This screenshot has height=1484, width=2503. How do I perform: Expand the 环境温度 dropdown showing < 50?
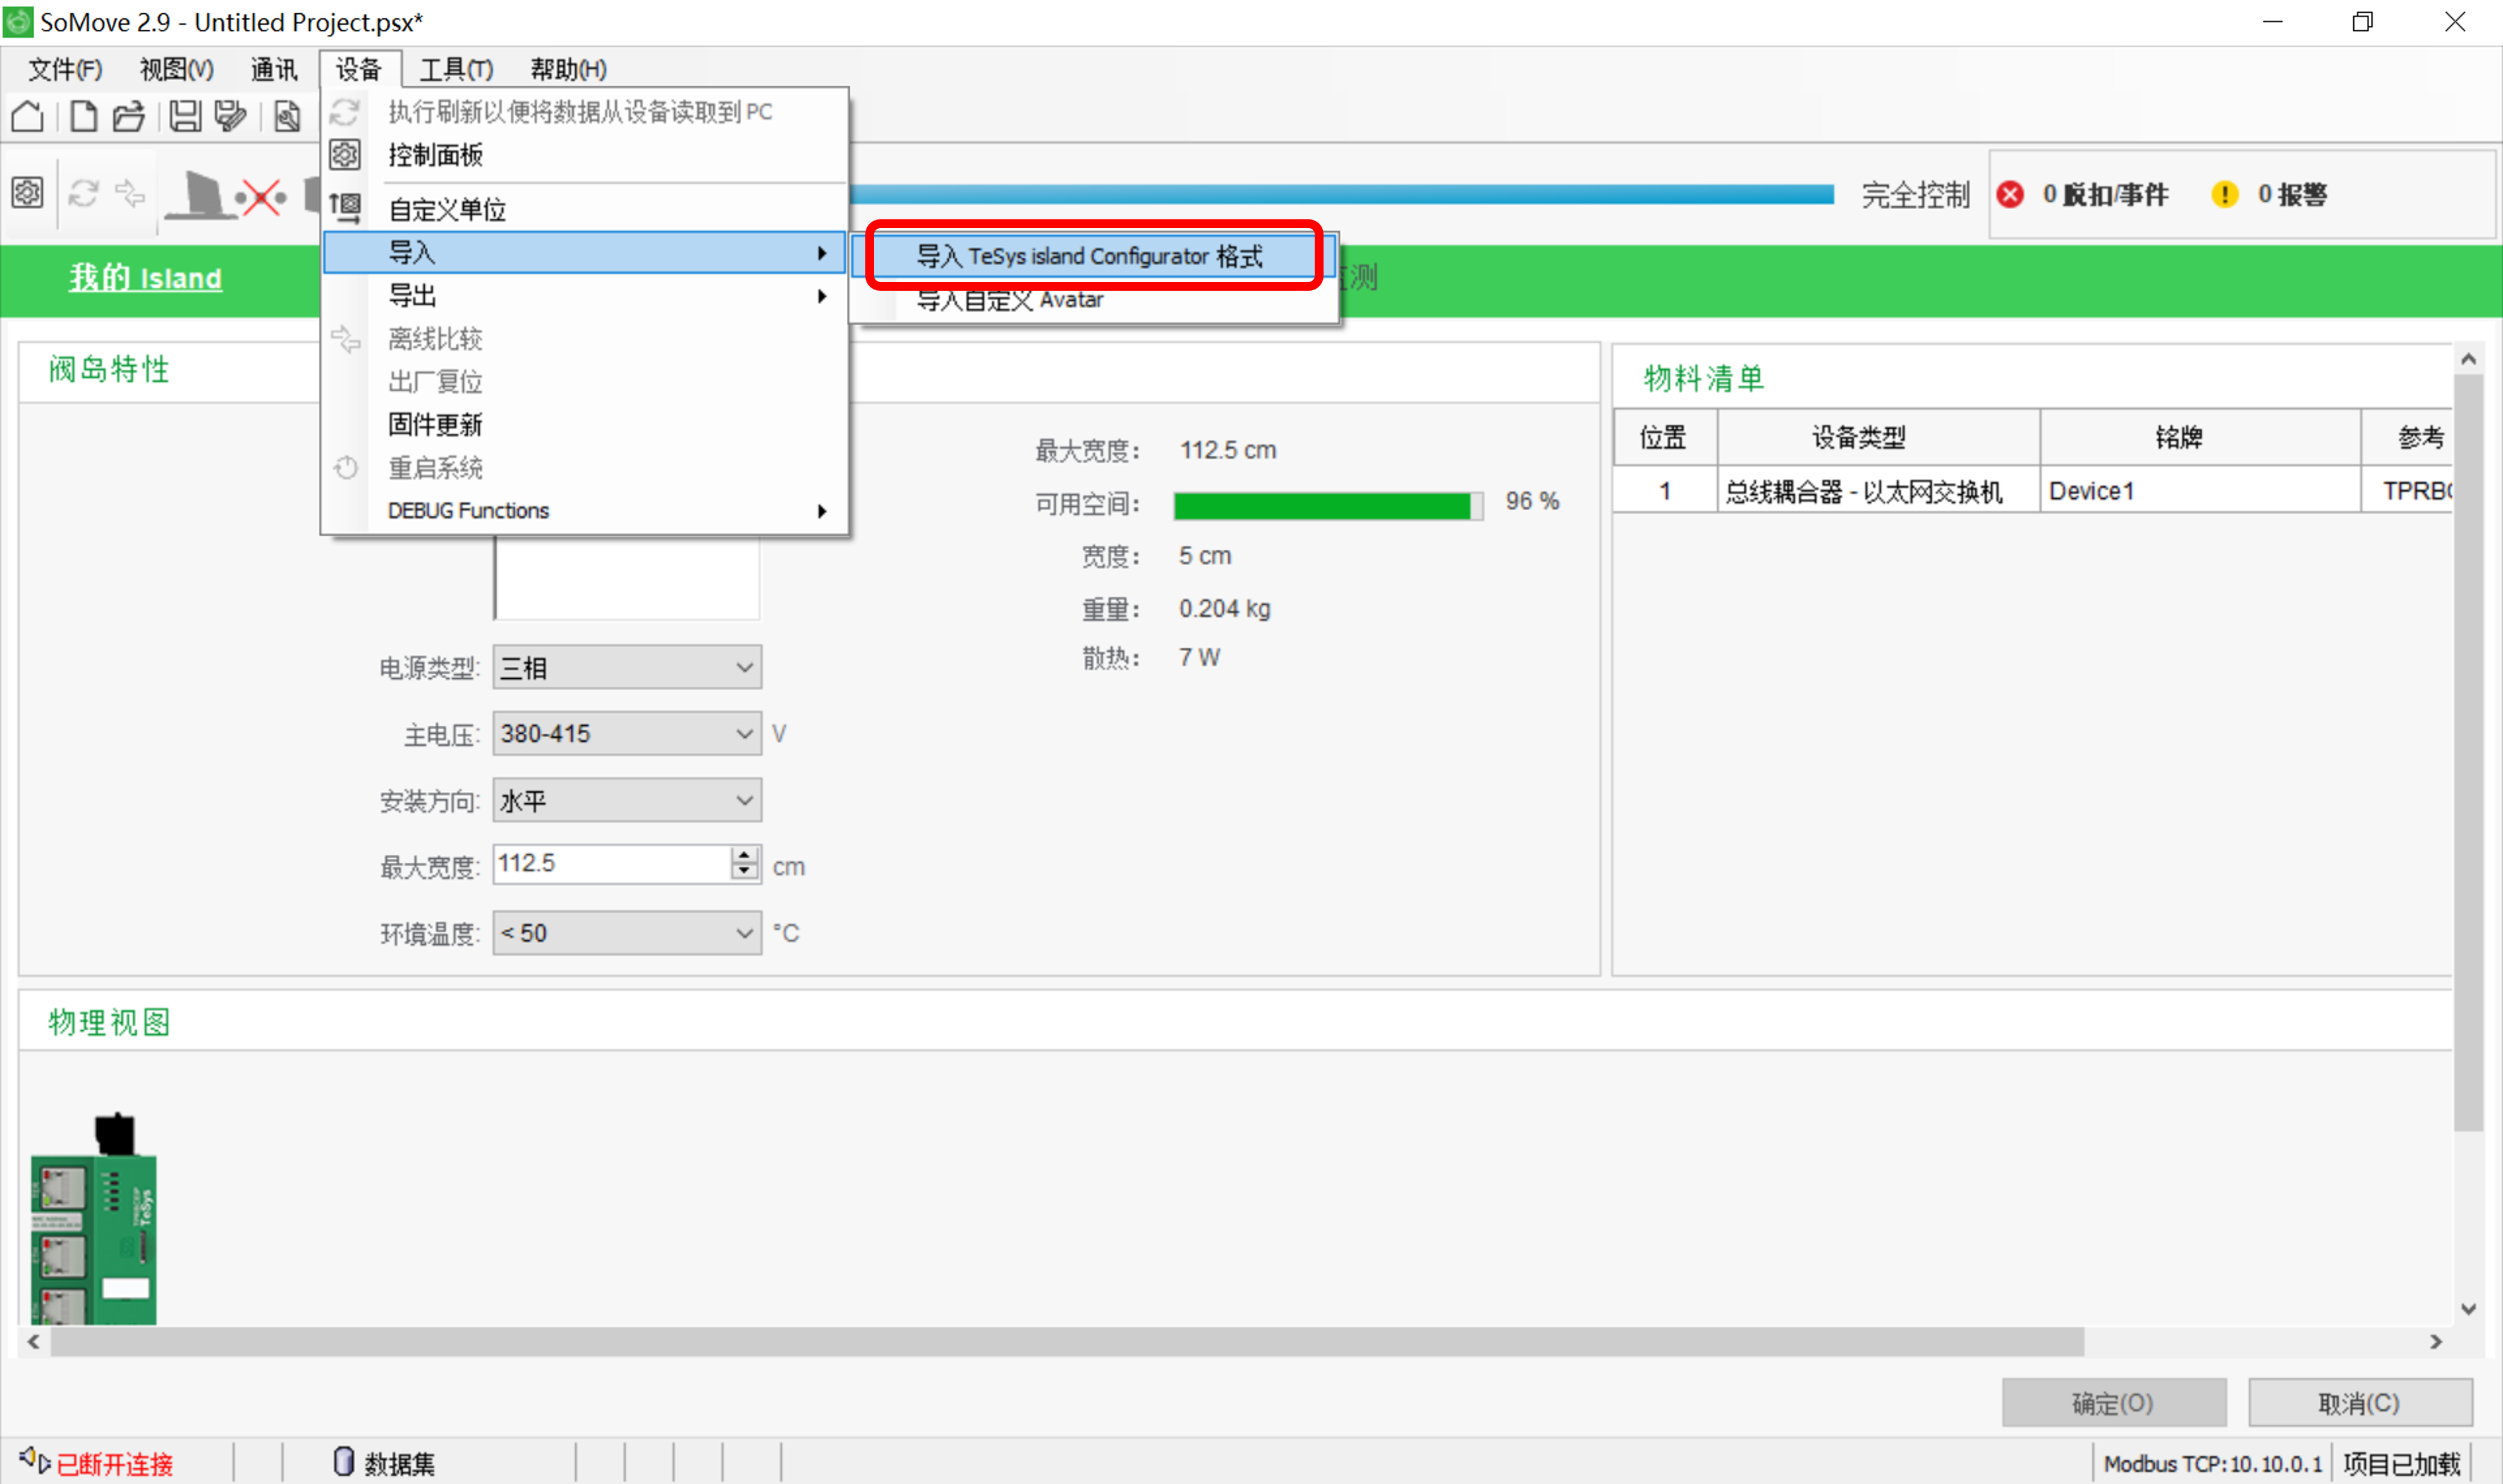(x=626, y=933)
